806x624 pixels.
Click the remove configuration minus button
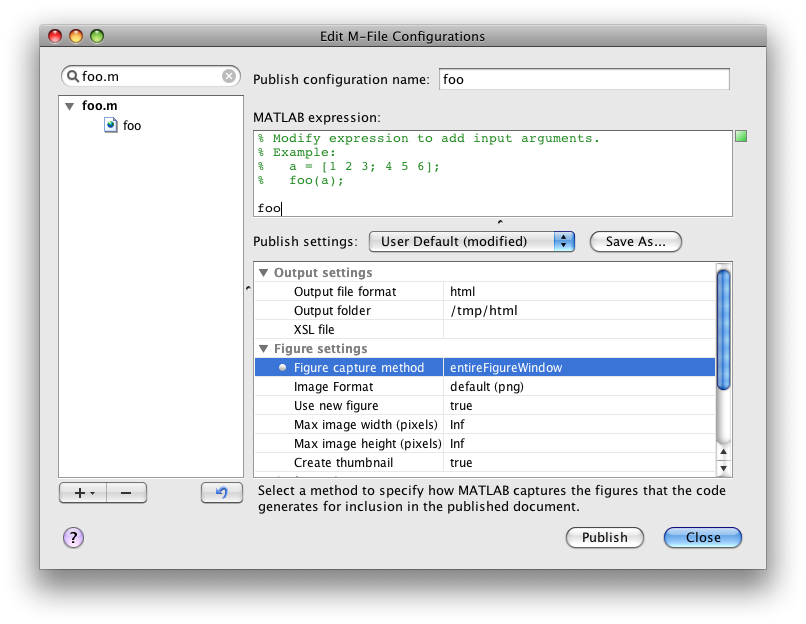click(125, 492)
